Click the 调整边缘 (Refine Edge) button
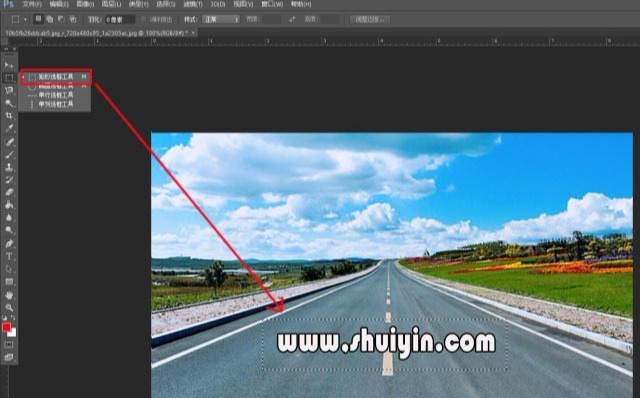The image size is (640, 398). click(x=370, y=19)
